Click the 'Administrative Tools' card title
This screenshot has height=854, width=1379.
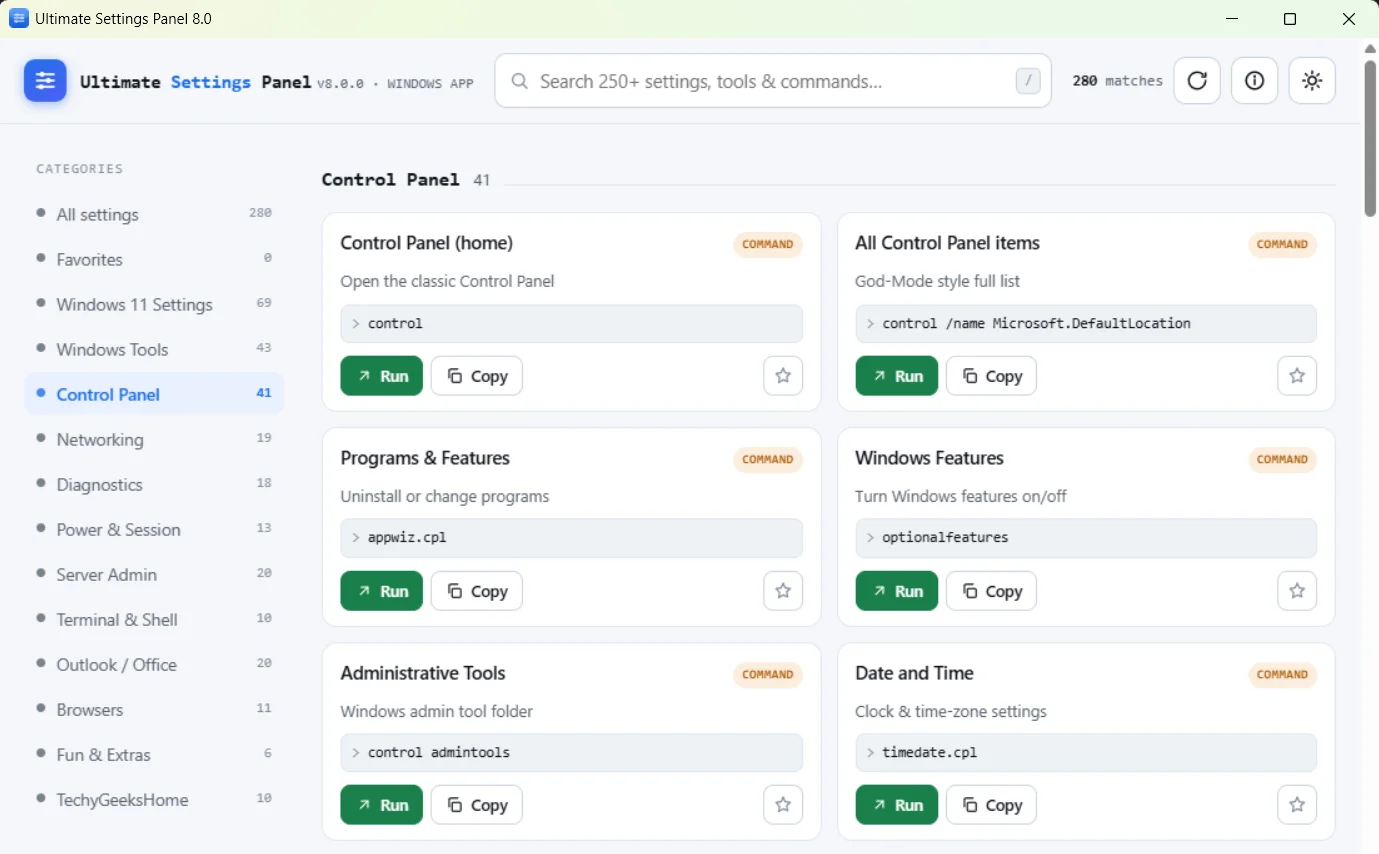tap(423, 673)
